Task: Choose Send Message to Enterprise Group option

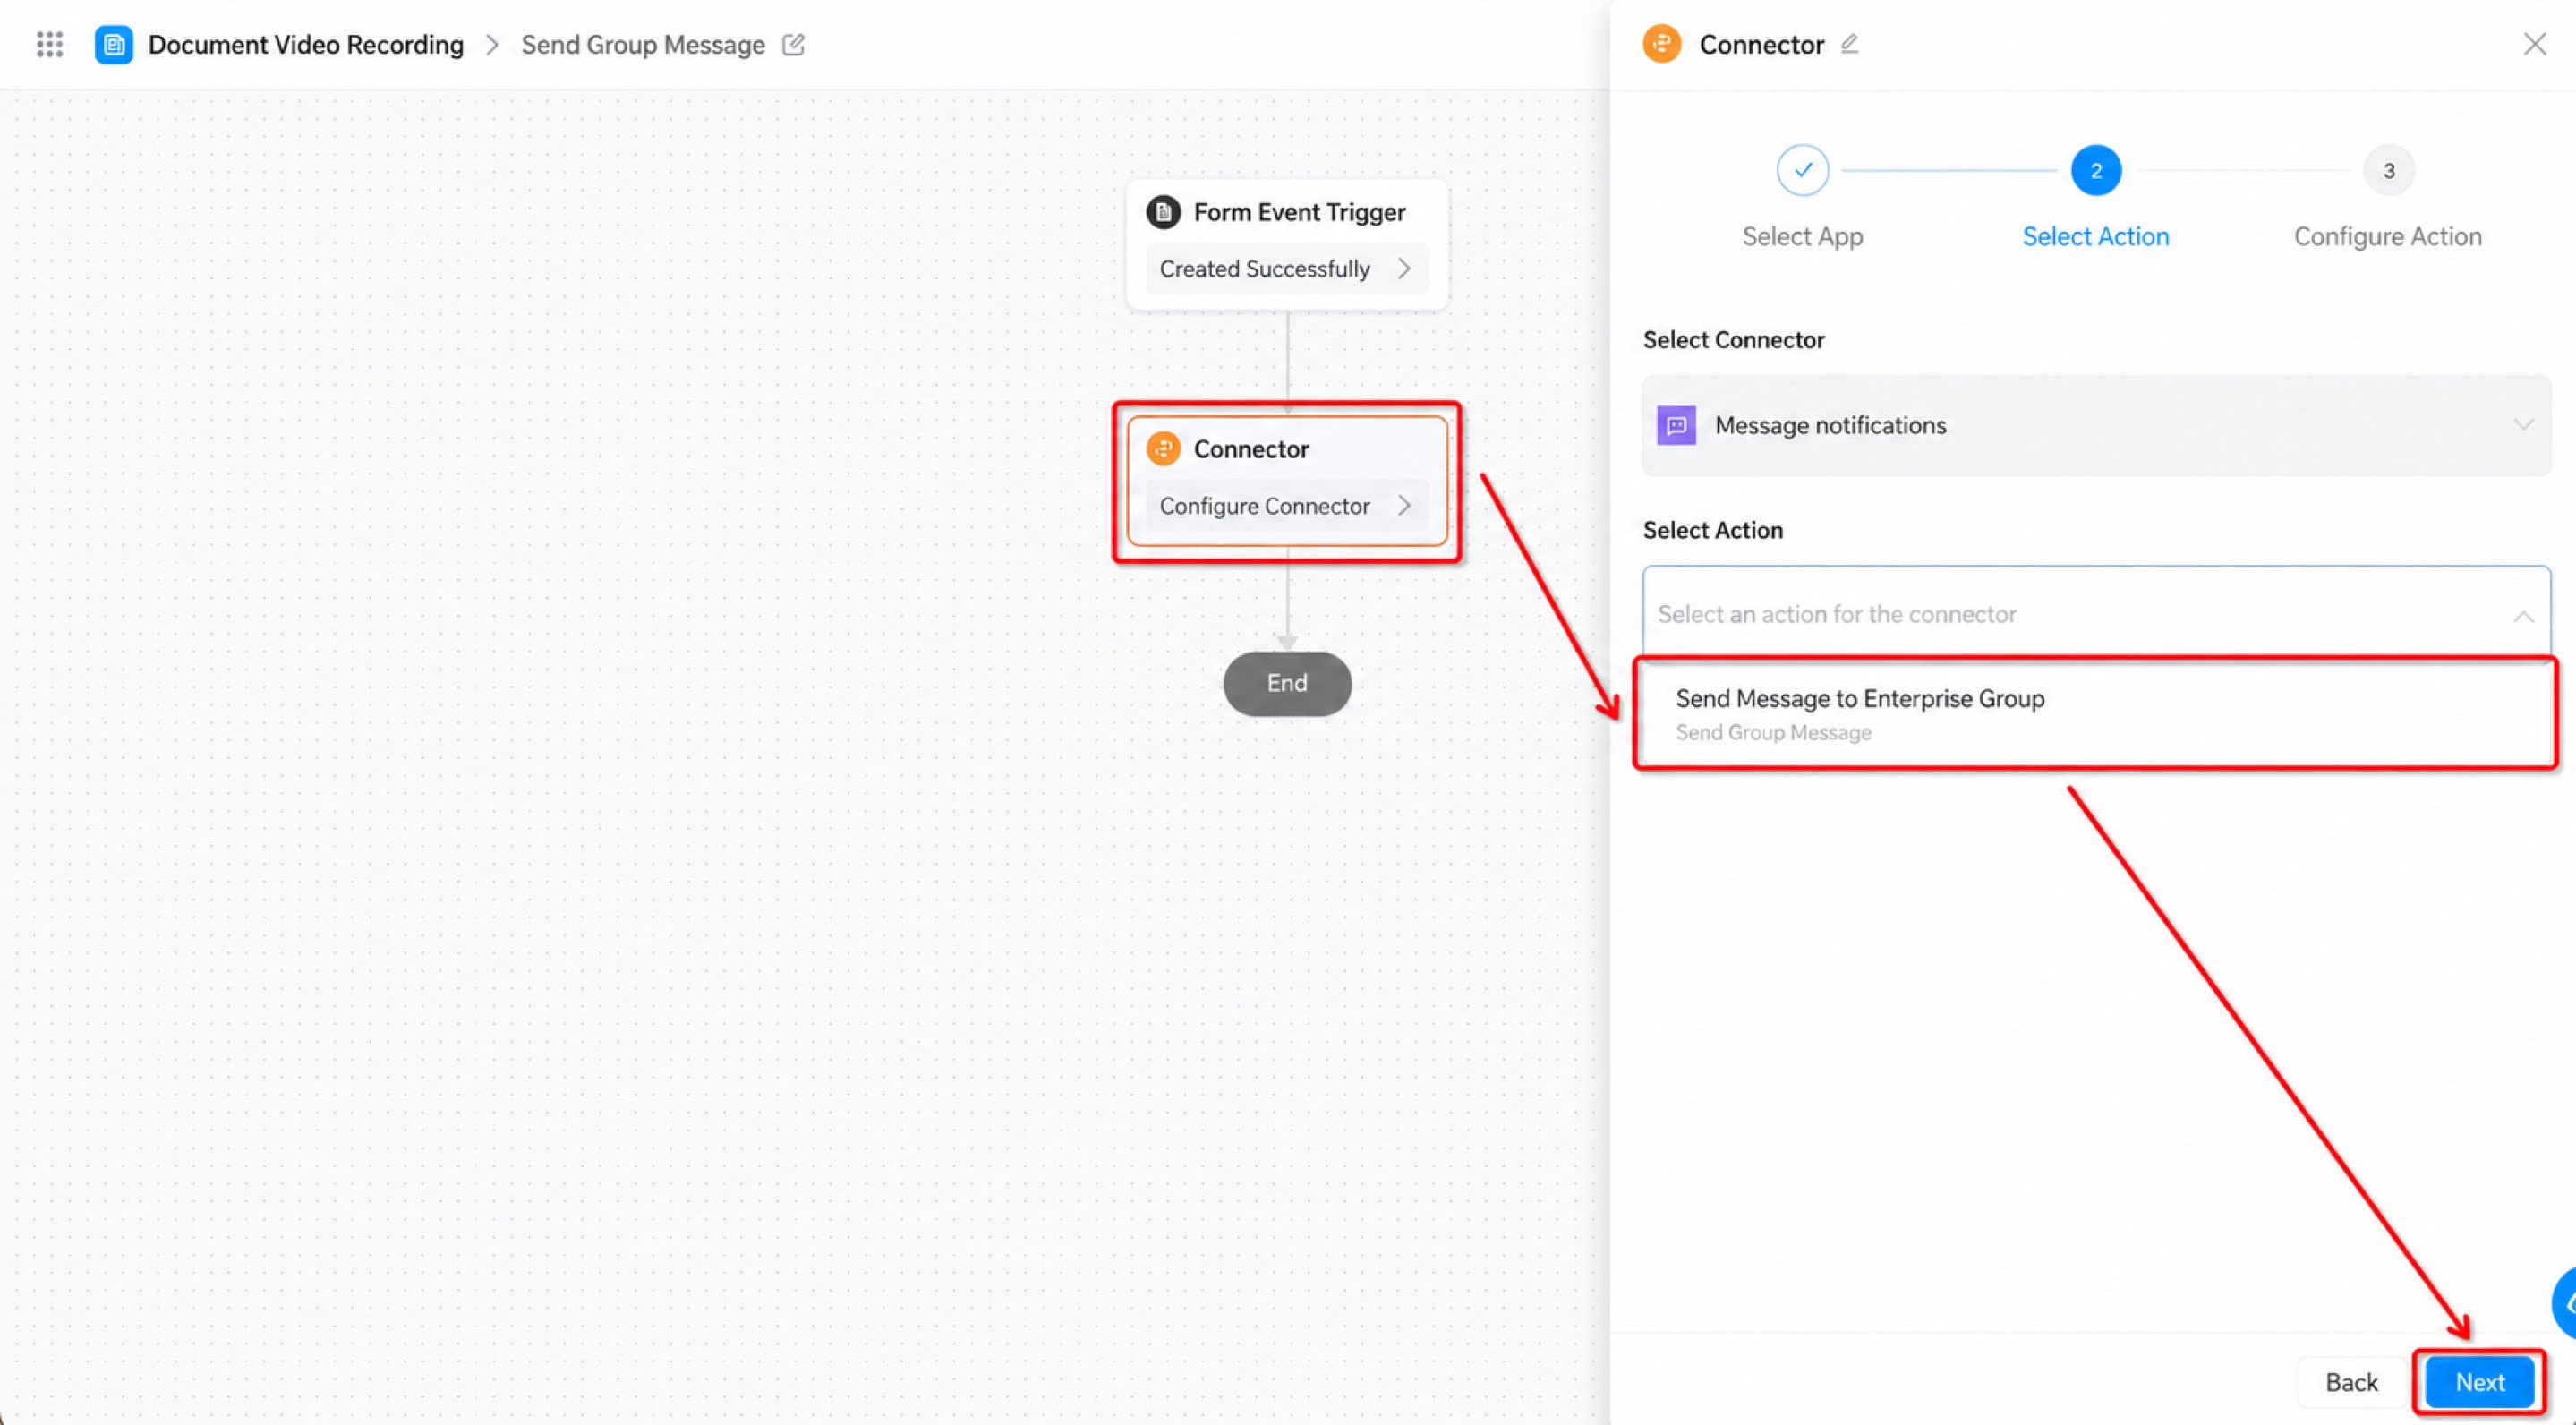Action: pyautogui.click(x=2097, y=713)
